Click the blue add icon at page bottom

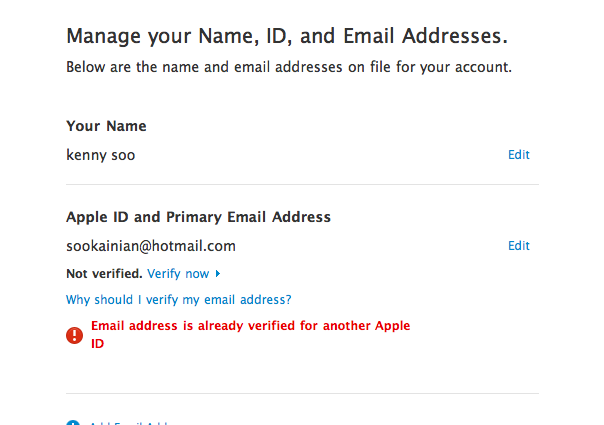[x=73, y=423]
